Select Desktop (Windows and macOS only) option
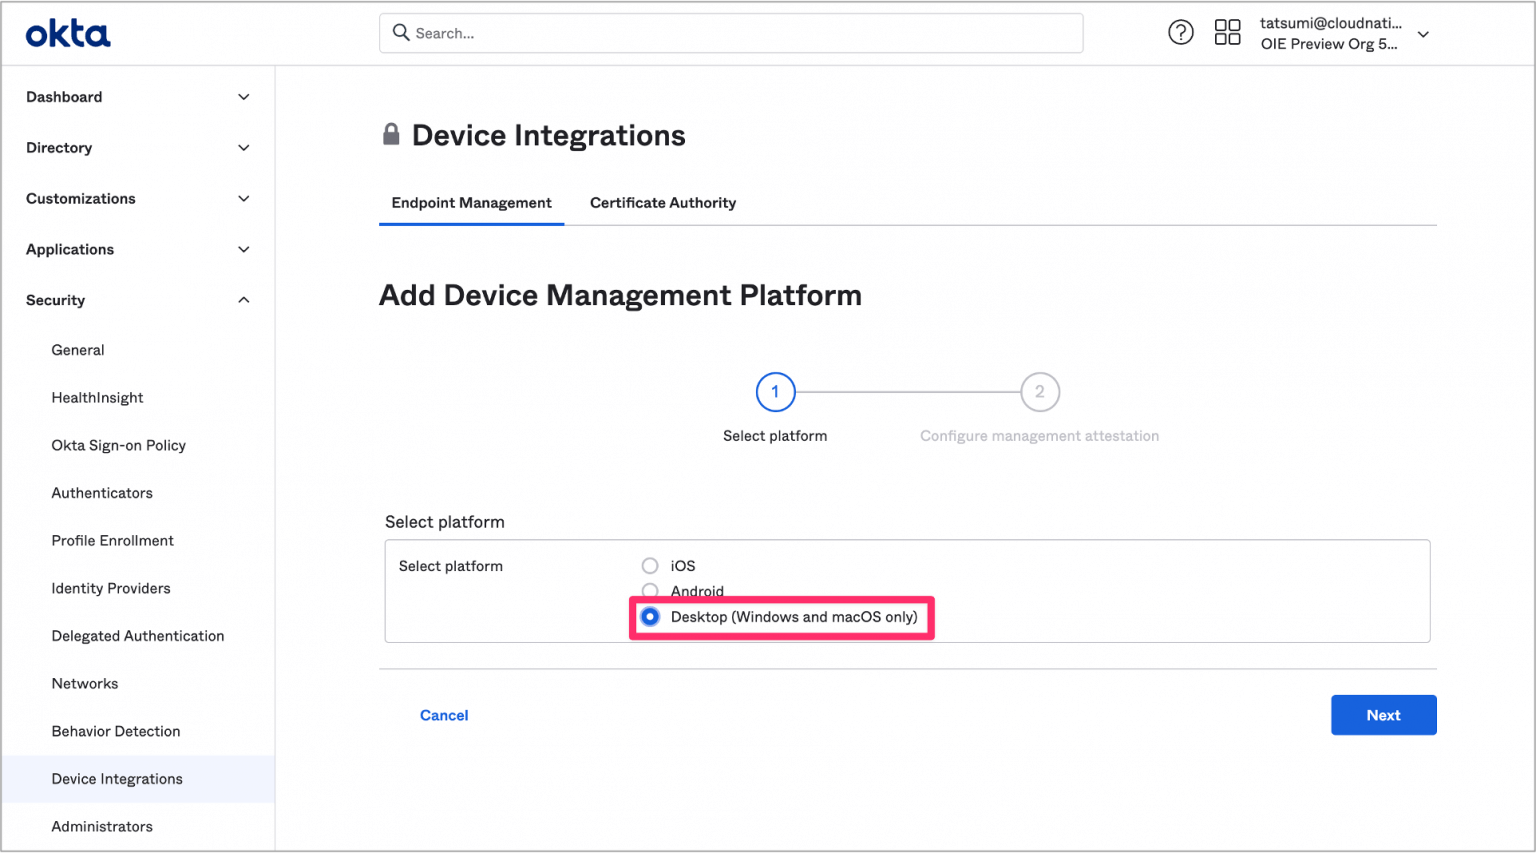This screenshot has height=853, width=1536. pyautogui.click(x=650, y=617)
